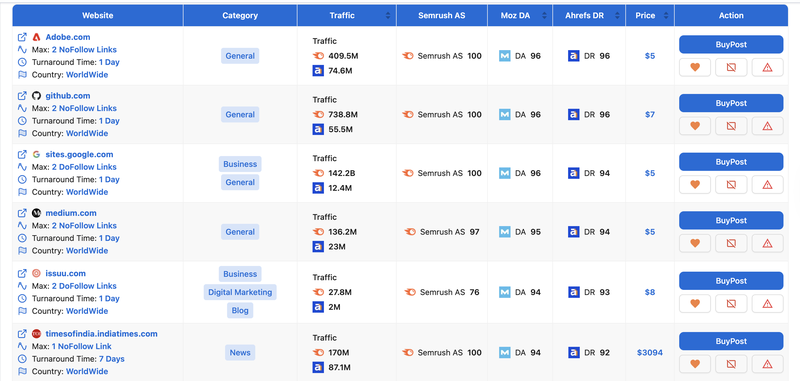Click the $7 price for github.com
Screen dimensions: 800x381
(x=649, y=114)
